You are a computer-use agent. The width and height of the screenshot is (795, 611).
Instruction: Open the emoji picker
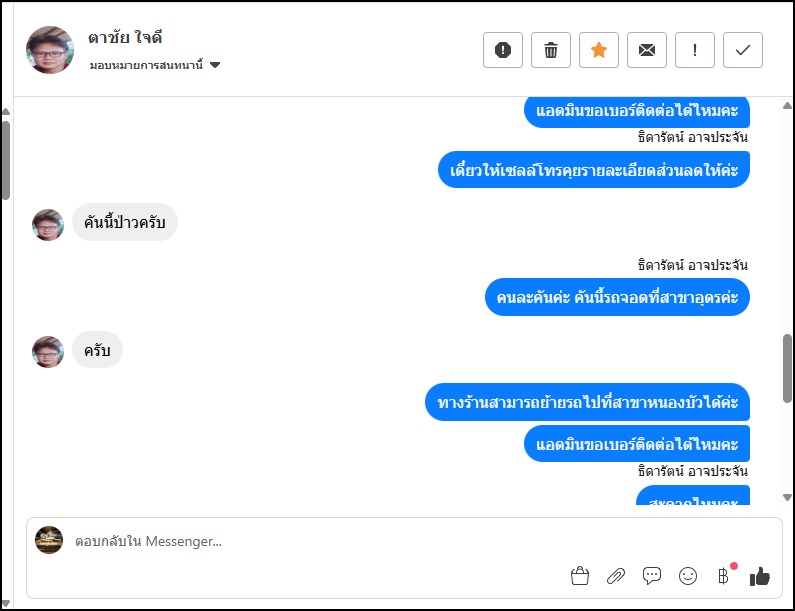(x=688, y=575)
